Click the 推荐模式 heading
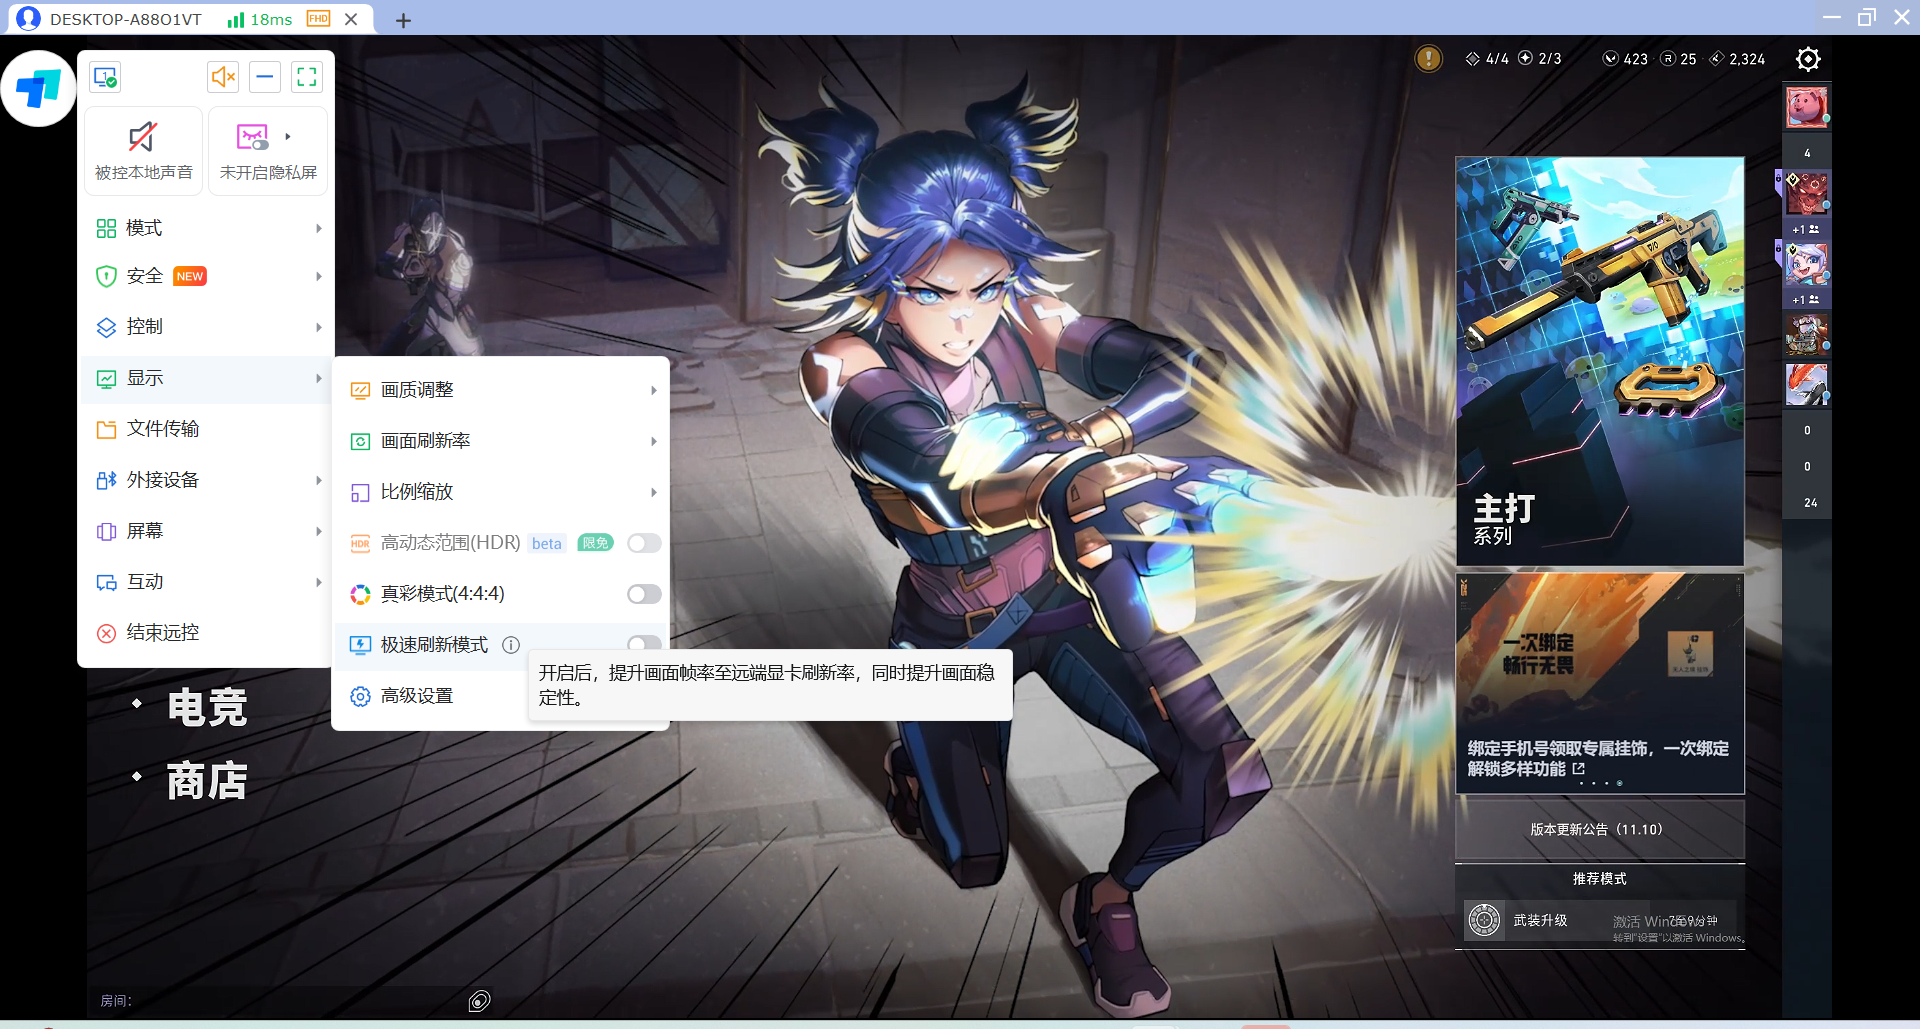Viewport: 1920px width, 1029px height. coord(1600,878)
